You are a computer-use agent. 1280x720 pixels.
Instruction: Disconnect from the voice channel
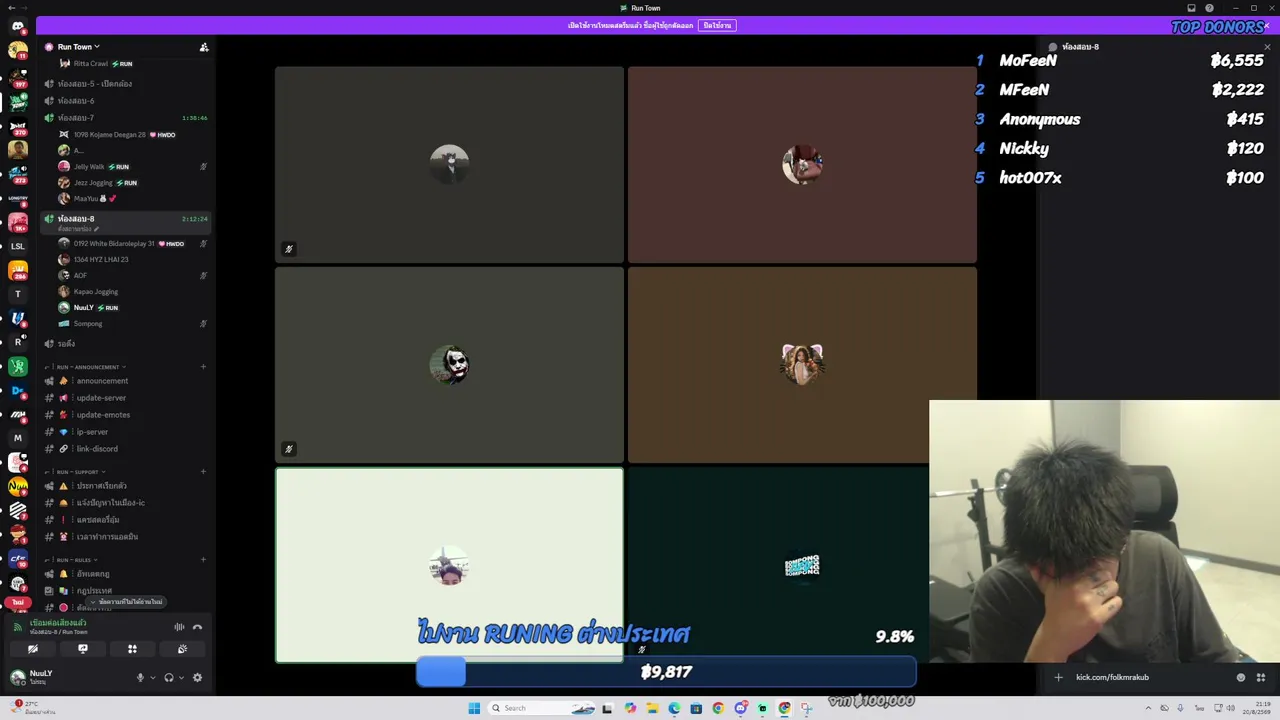point(197,627)
